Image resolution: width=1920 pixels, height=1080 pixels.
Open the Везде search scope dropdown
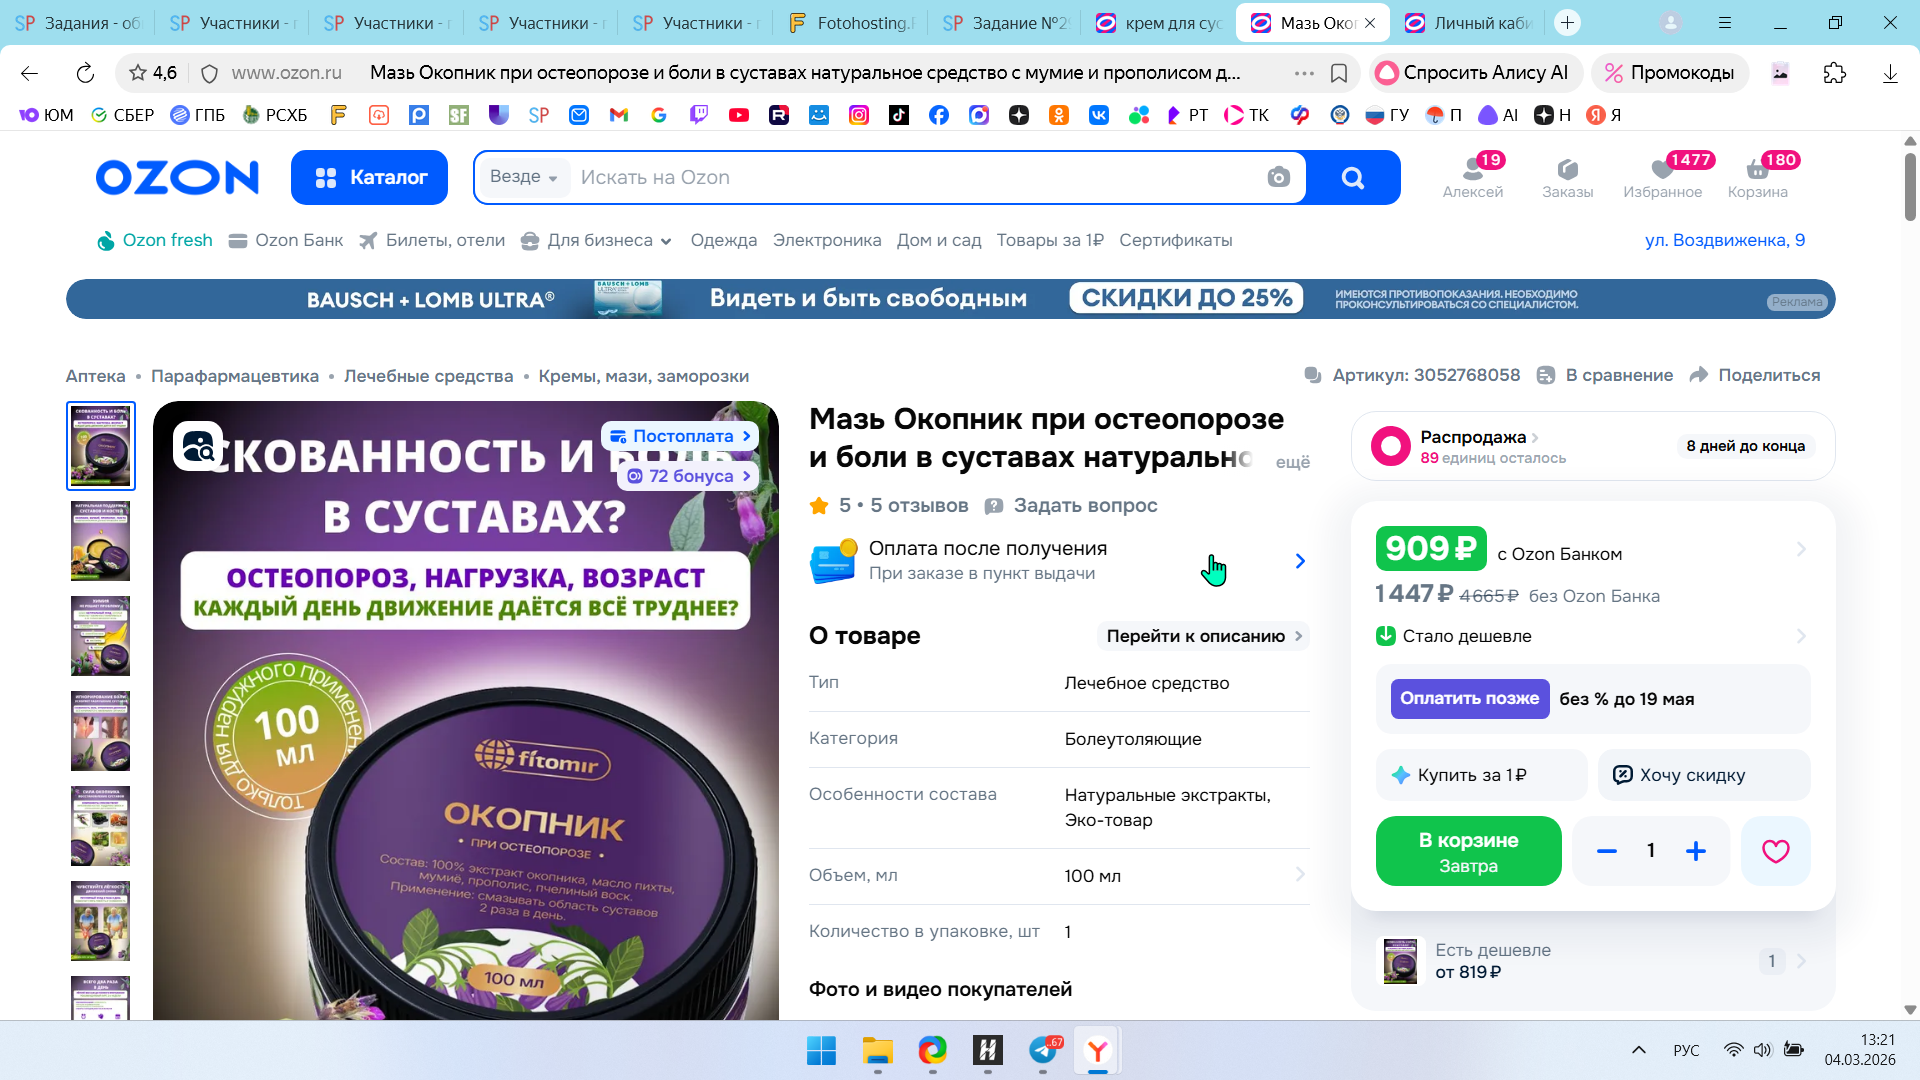pyautogui.click(x=523, y=177)
